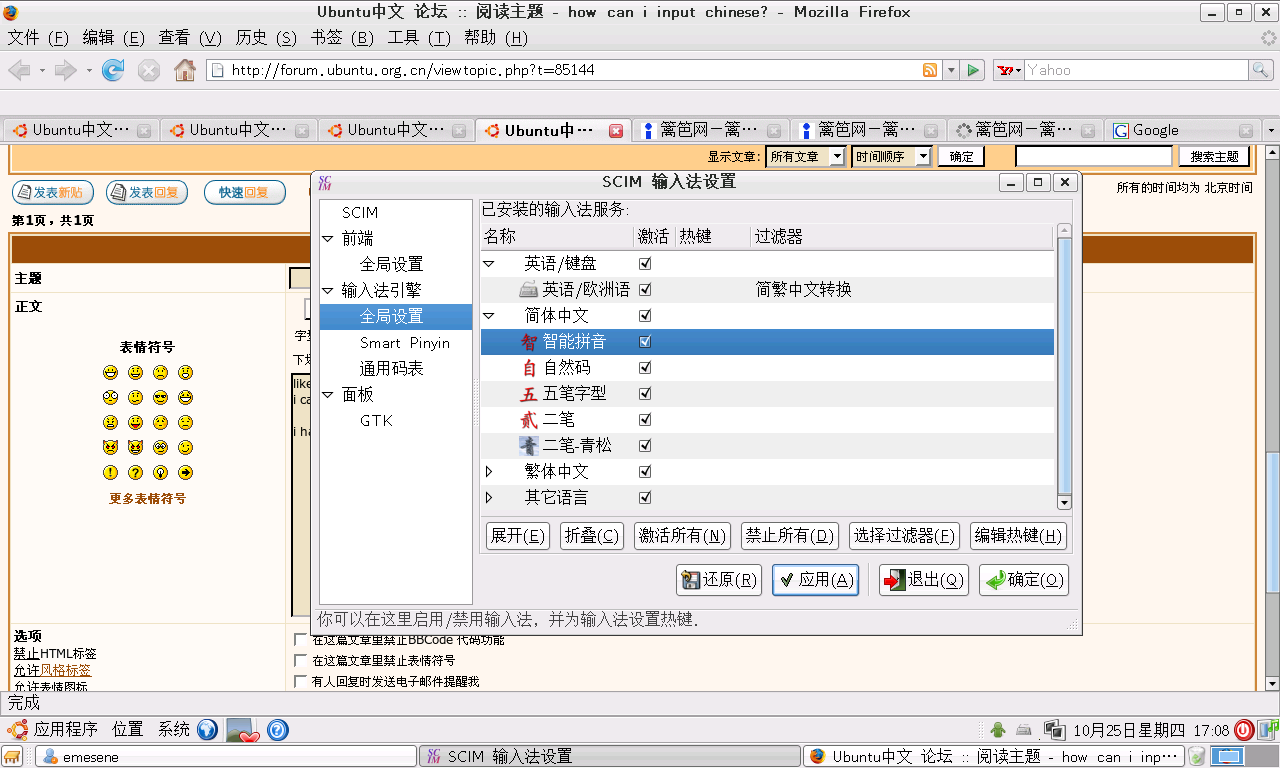
Task: Click the 英语/欧洲语 keyboard icon
Action: coord(529,290)
